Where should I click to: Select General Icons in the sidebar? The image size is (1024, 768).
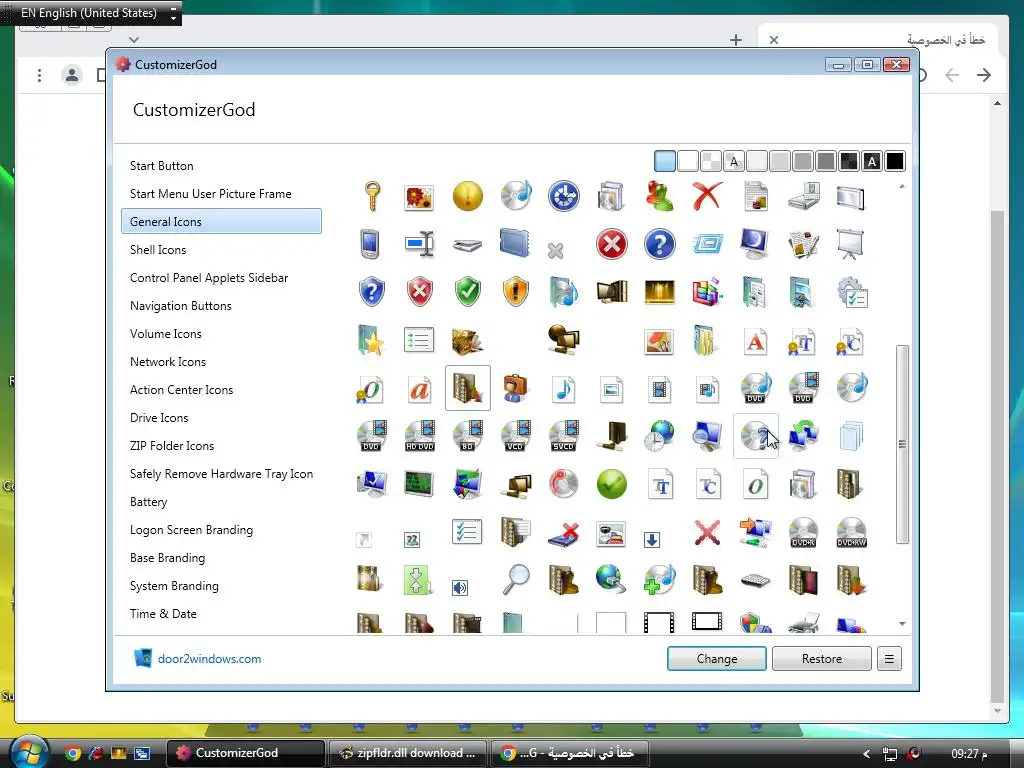coord(221,221)
